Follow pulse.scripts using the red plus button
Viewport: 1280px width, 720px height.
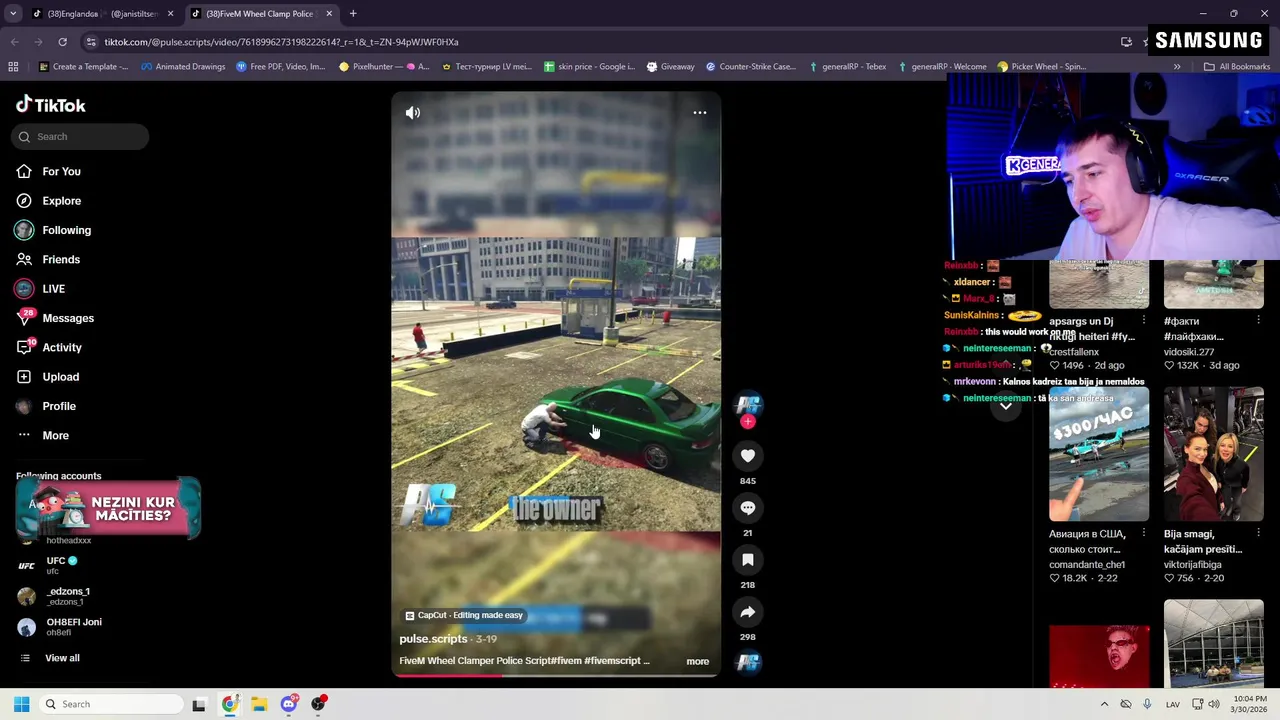pyautogui.click(x=748, y=422)
